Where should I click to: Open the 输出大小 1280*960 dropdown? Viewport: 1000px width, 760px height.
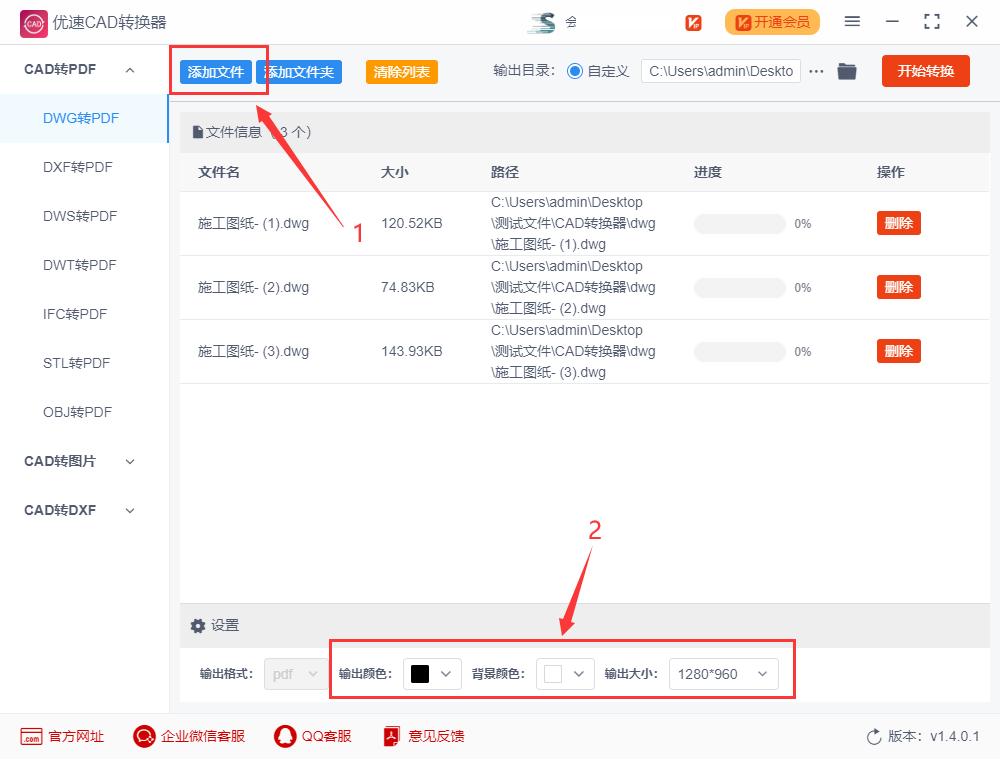pos(724,674)
